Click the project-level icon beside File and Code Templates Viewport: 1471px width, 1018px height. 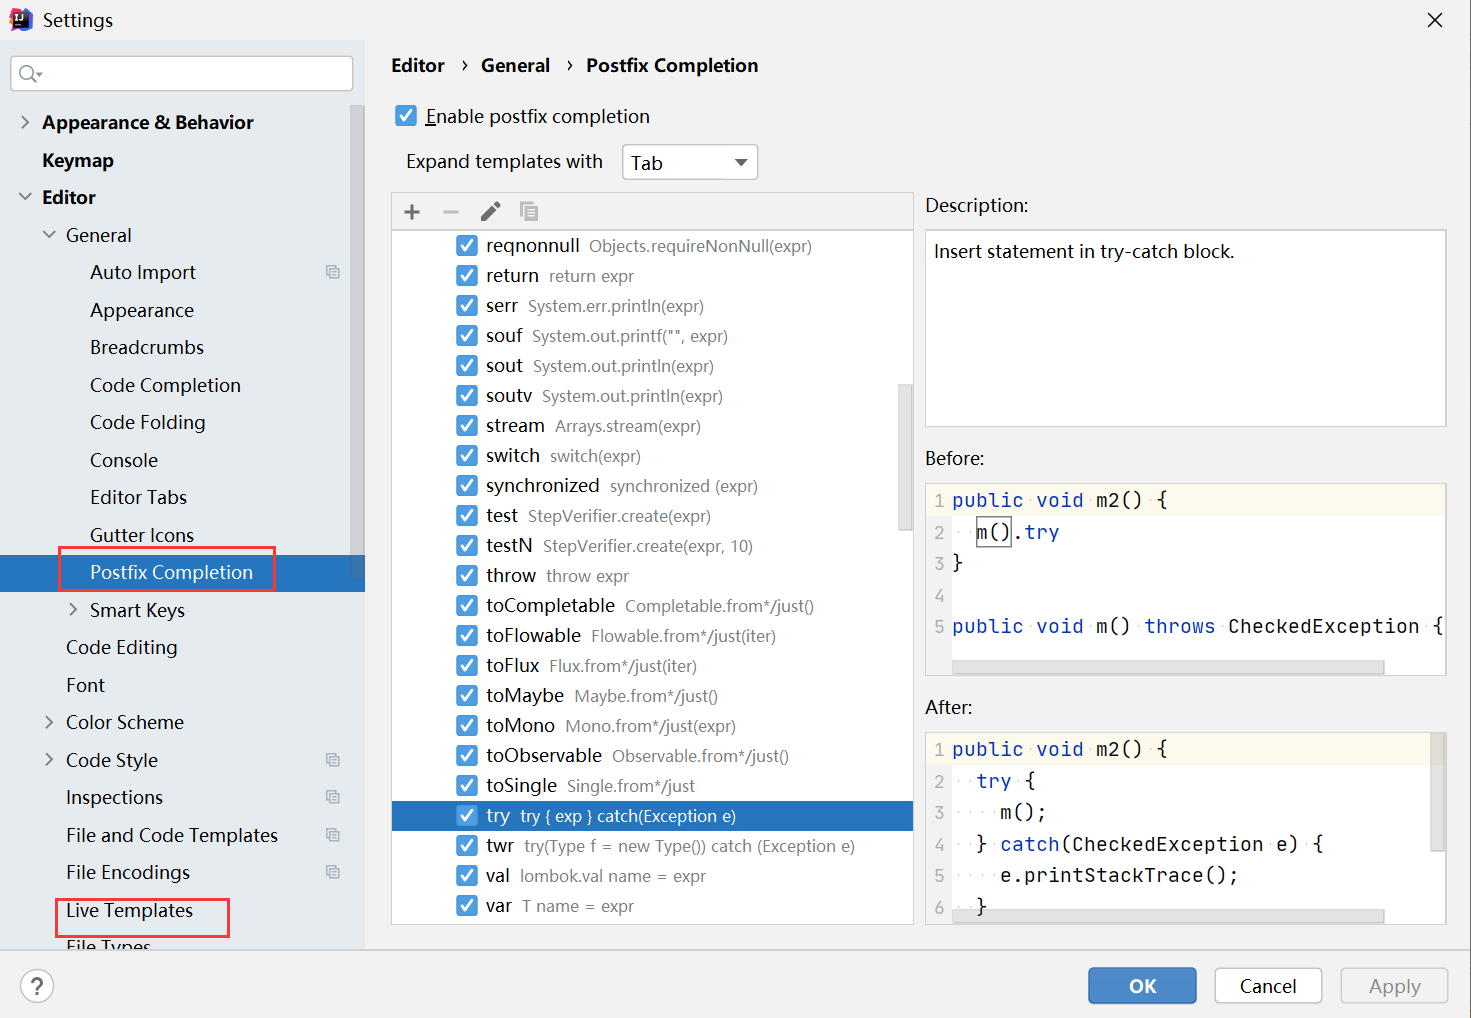(x=333, y=835)
